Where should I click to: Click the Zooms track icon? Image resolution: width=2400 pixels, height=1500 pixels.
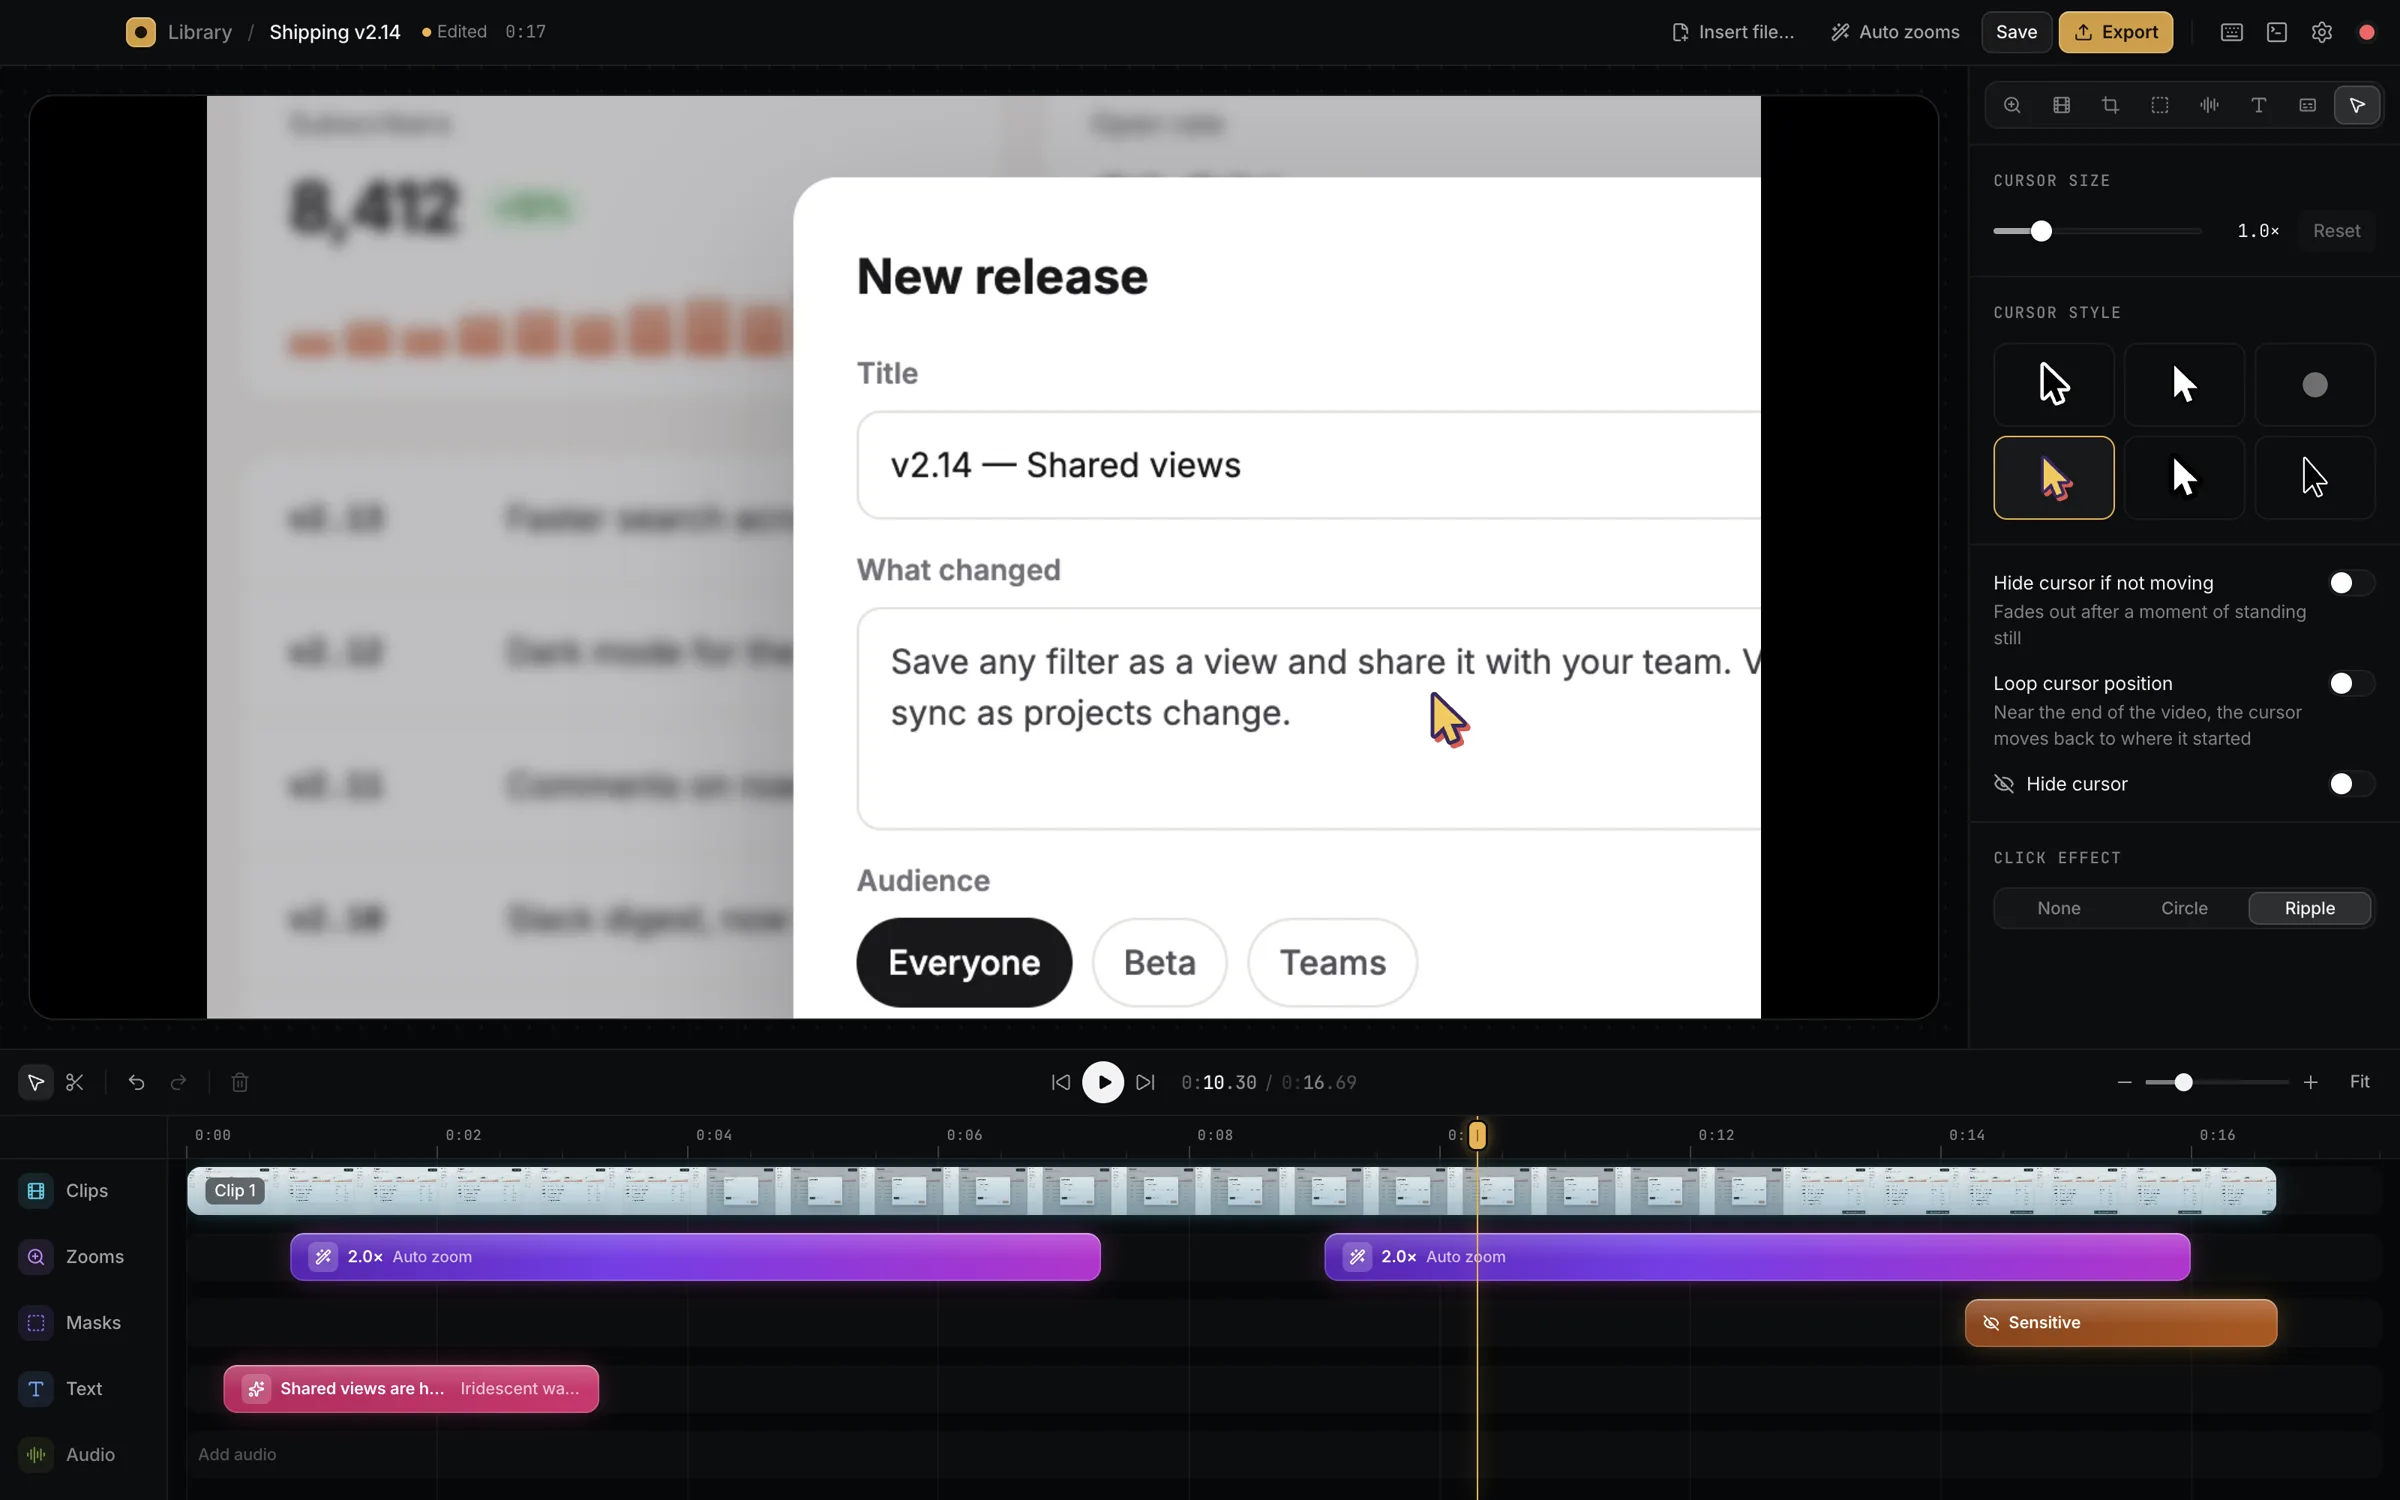[x=36, y=1256]
